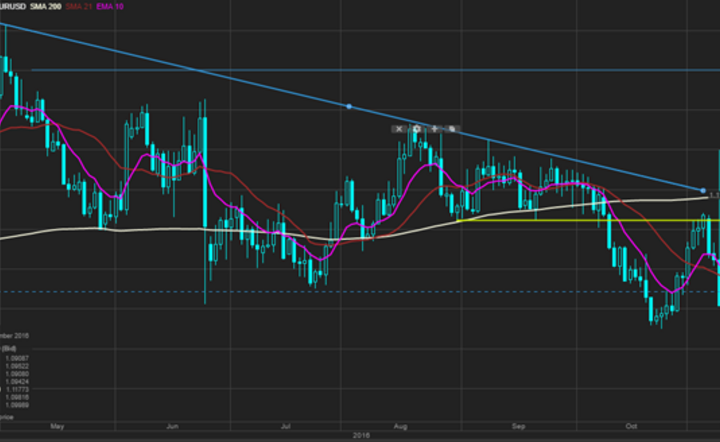Click the 2016 year label
This screenshot has height=442, width=720.
pos(361,435)
